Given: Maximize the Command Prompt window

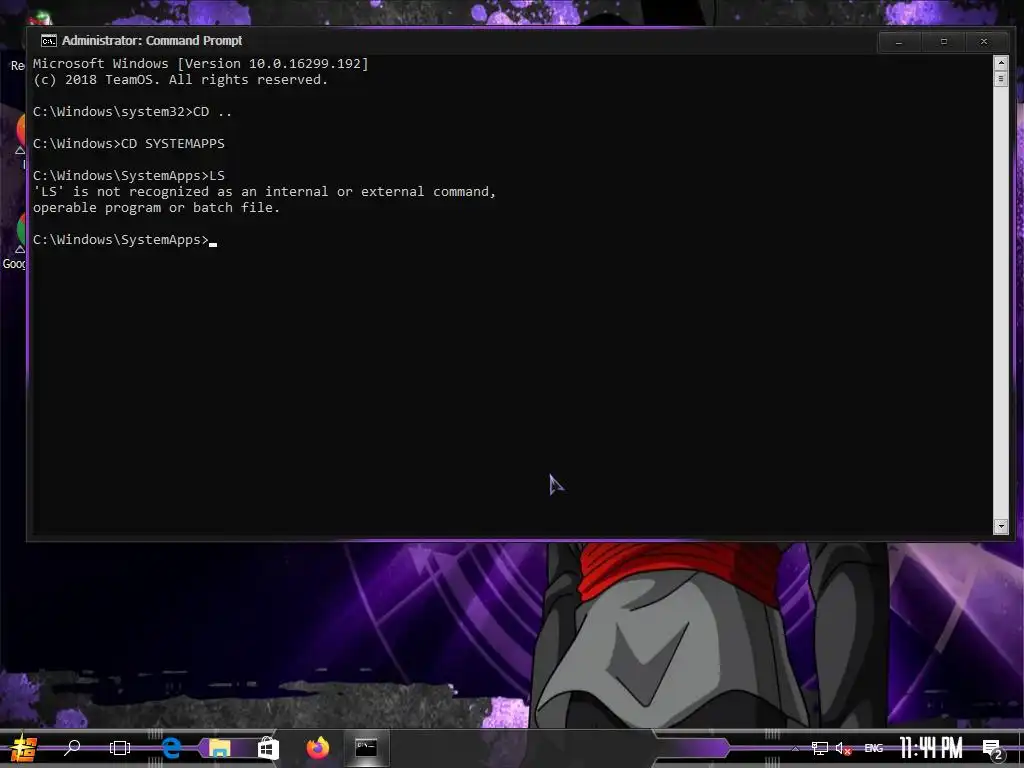Looking at the screenshot, I should coord(943,42).
